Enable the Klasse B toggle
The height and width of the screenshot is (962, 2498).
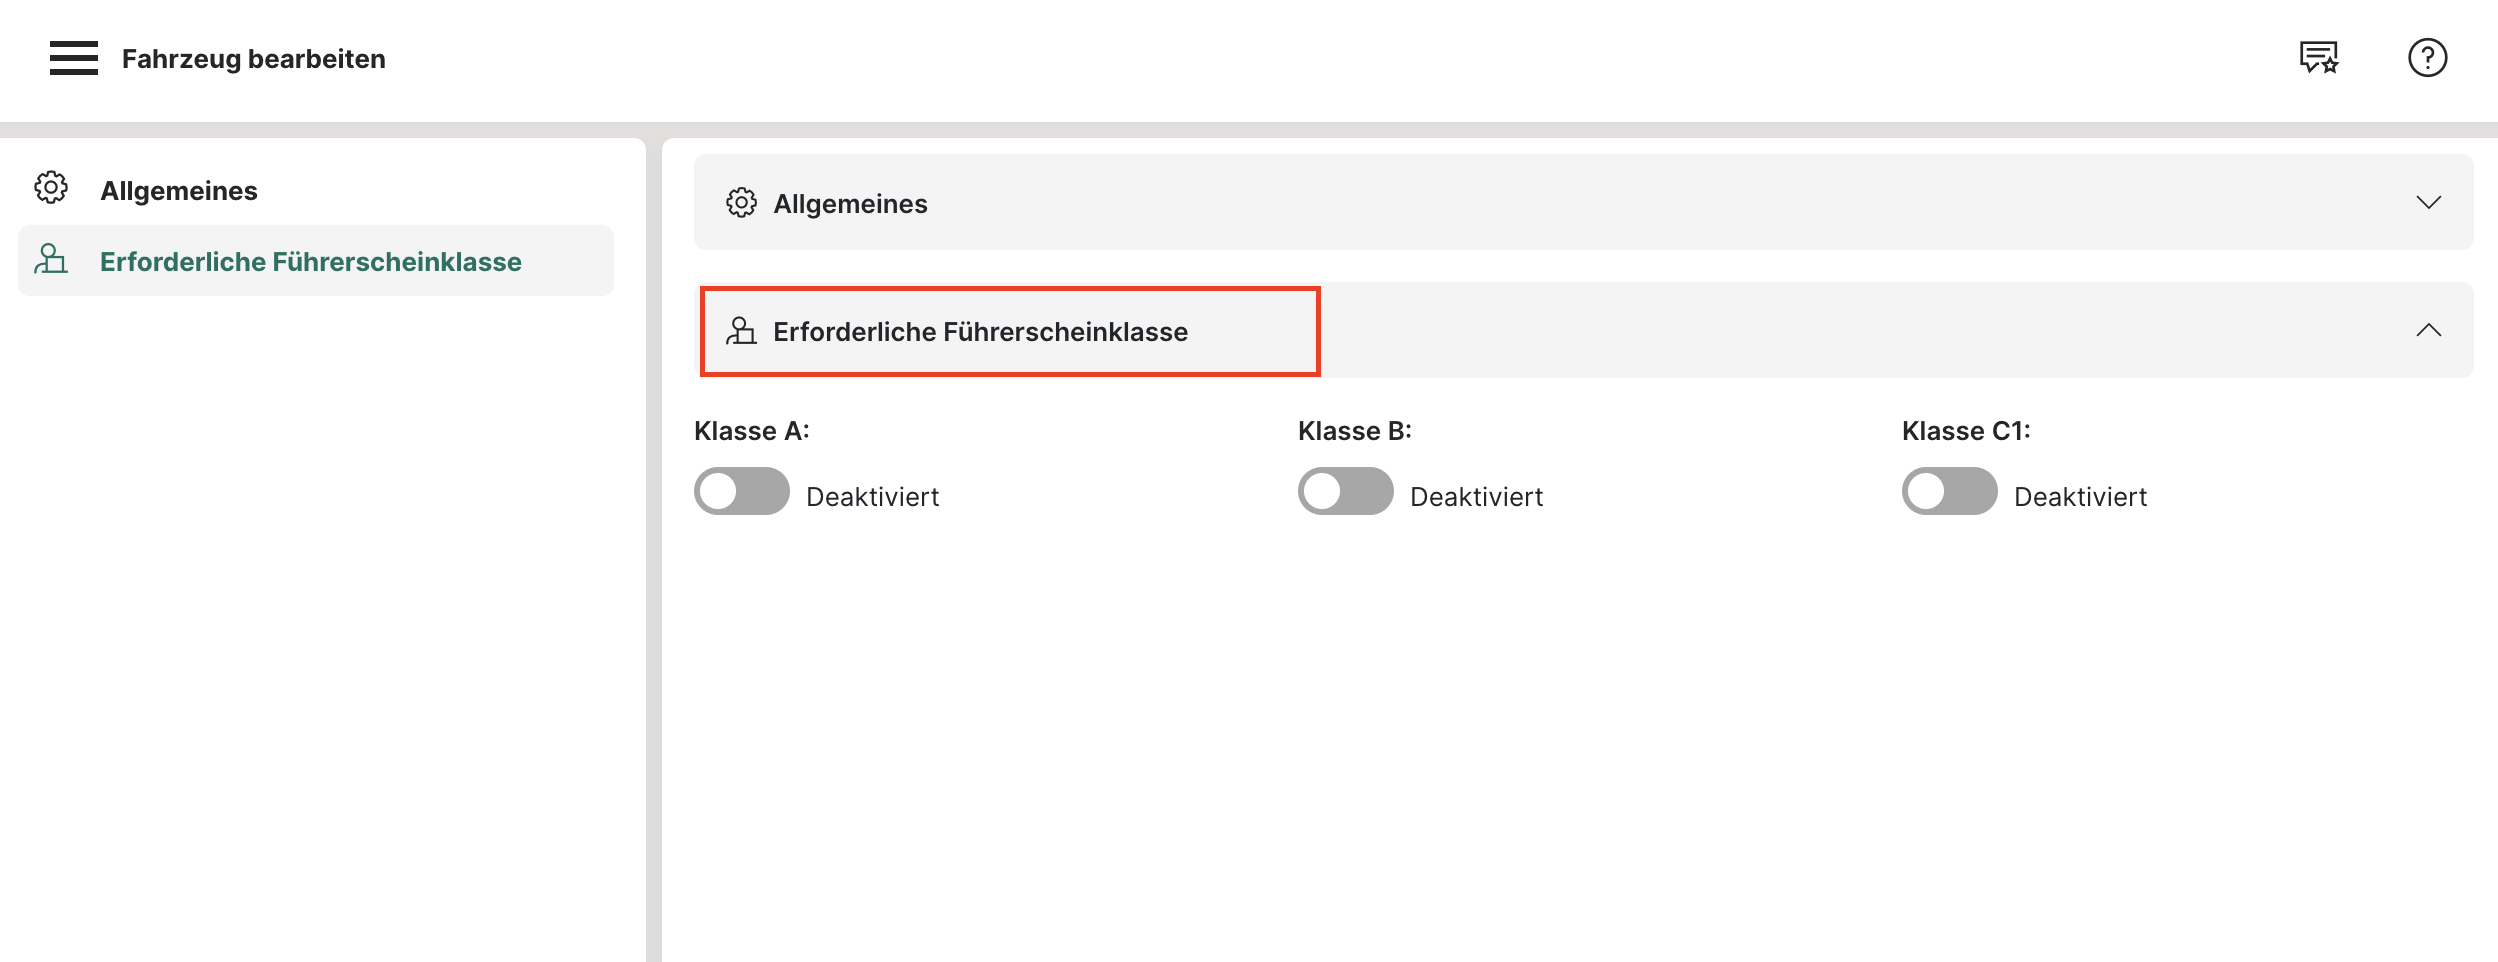(x=1345, y=492)
